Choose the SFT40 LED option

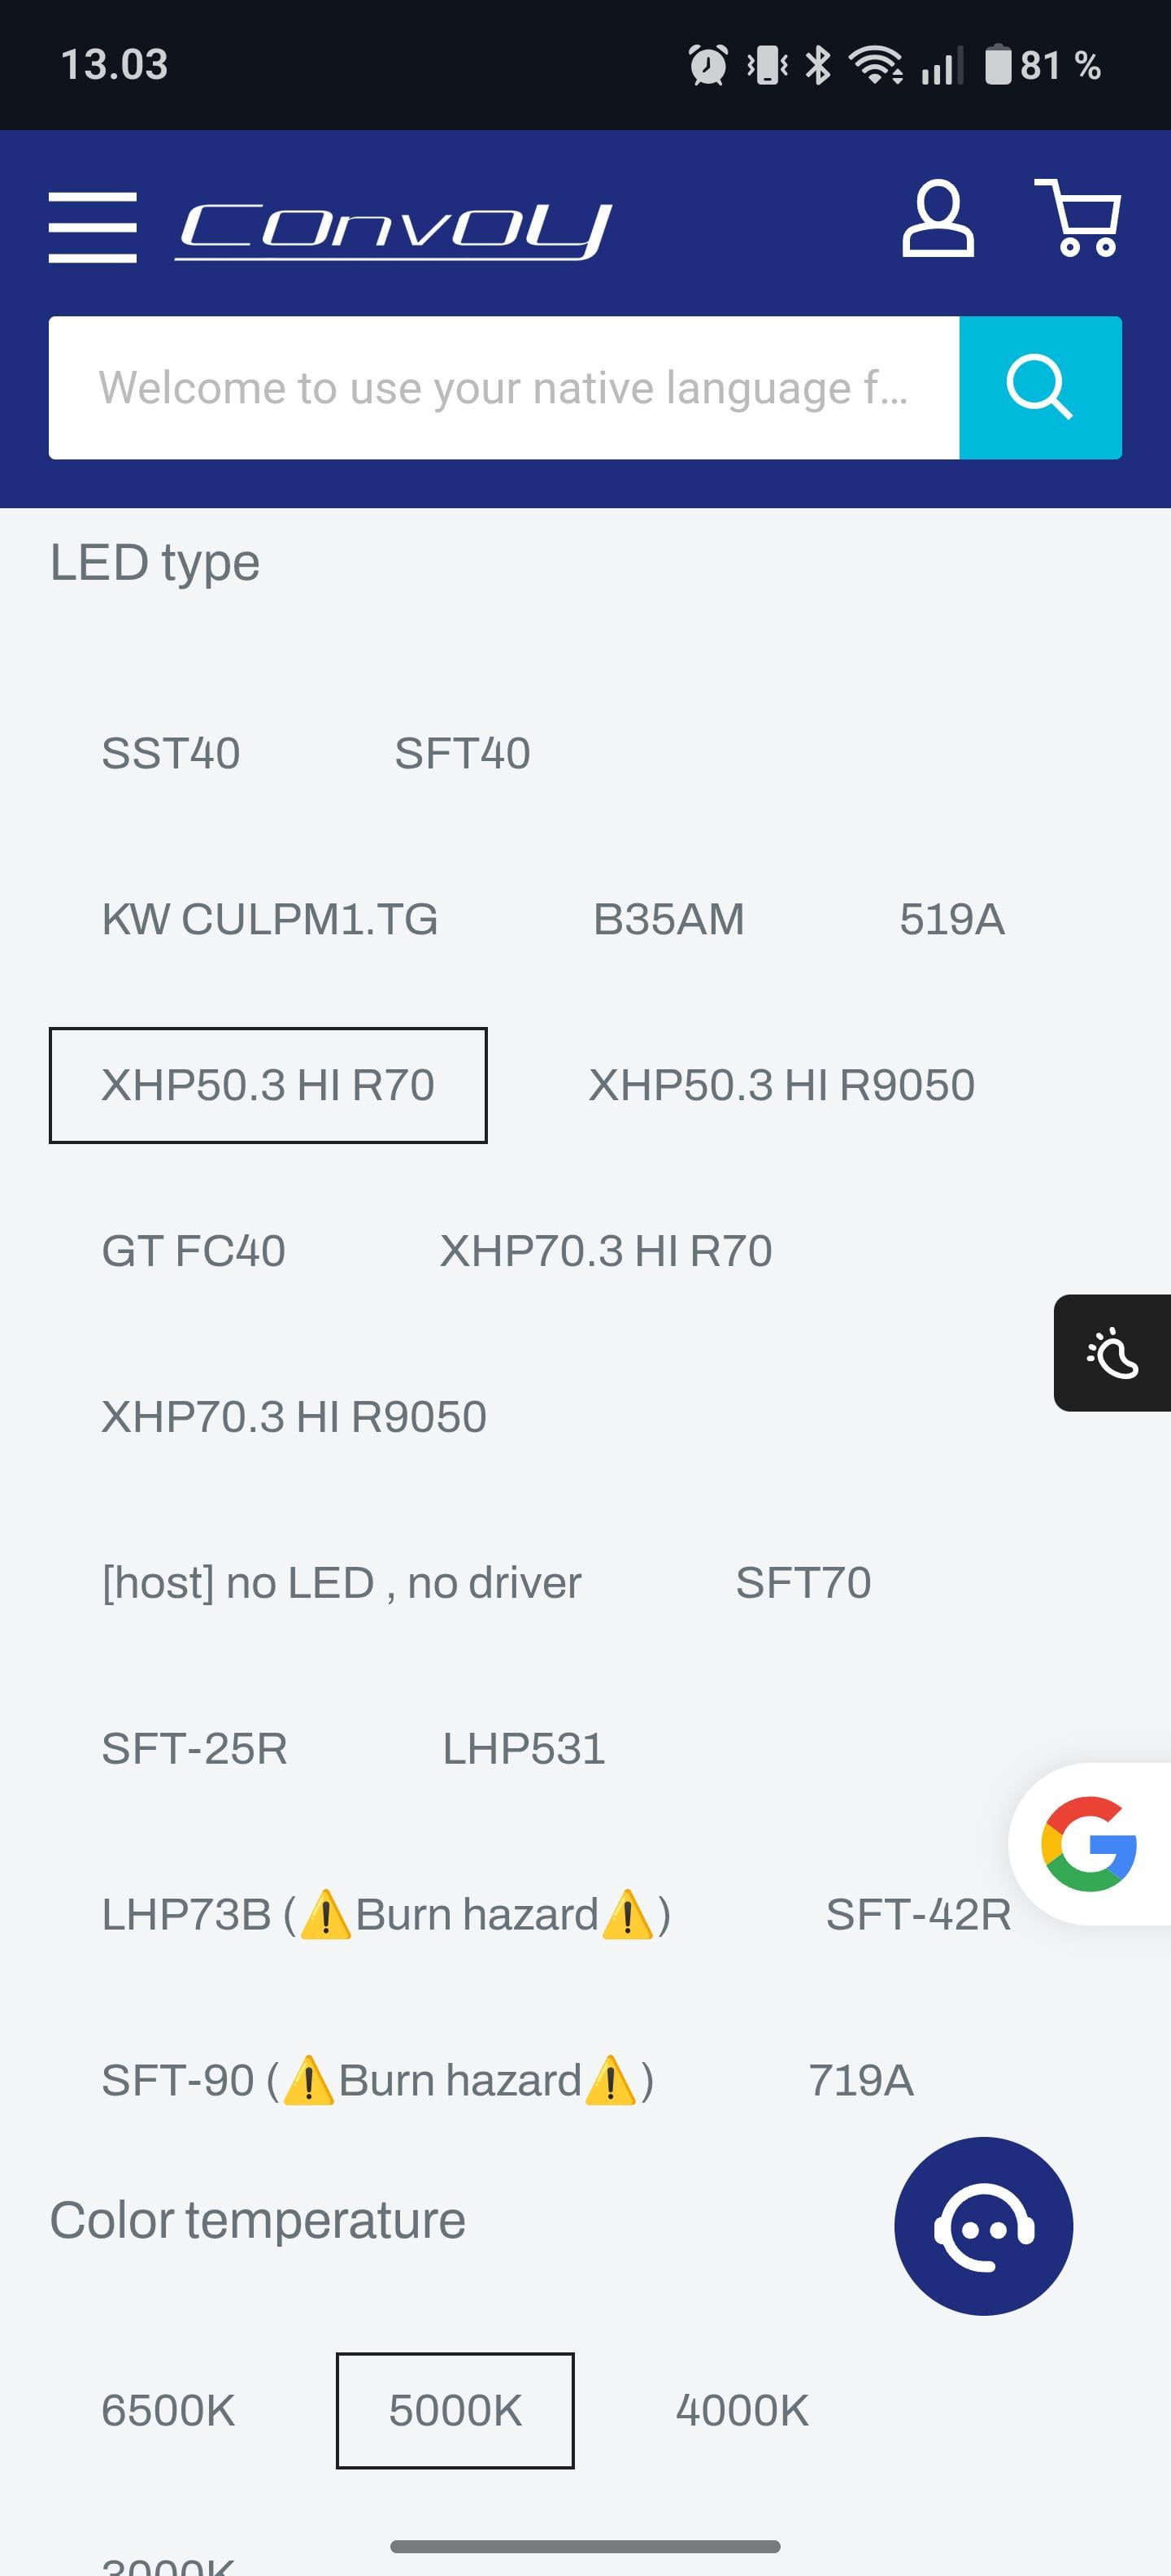coord(462,753)
